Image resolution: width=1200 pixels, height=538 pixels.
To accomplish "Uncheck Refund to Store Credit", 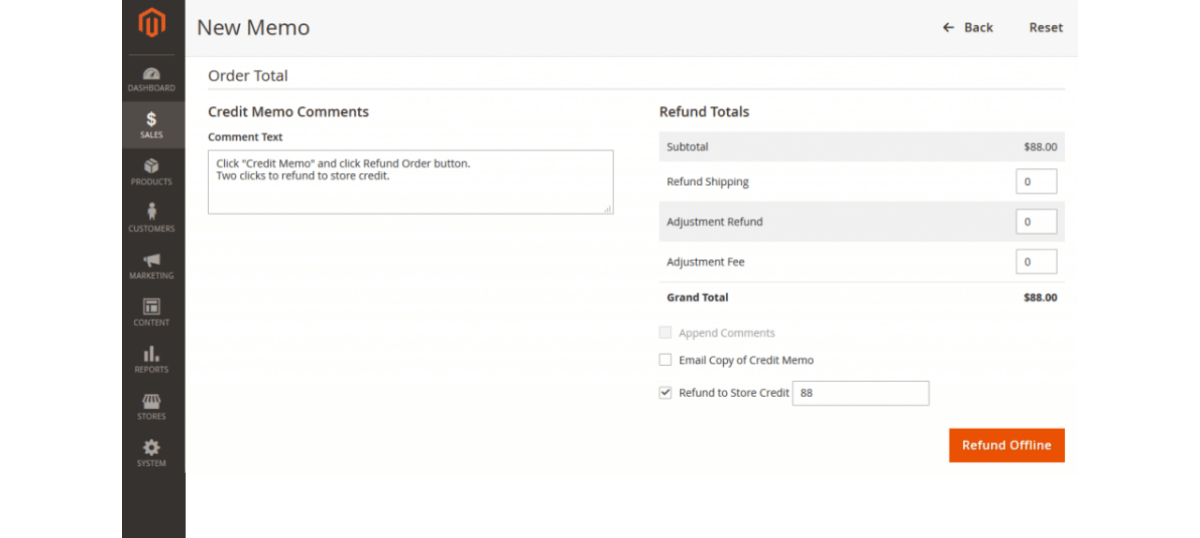I will (665, 393).
